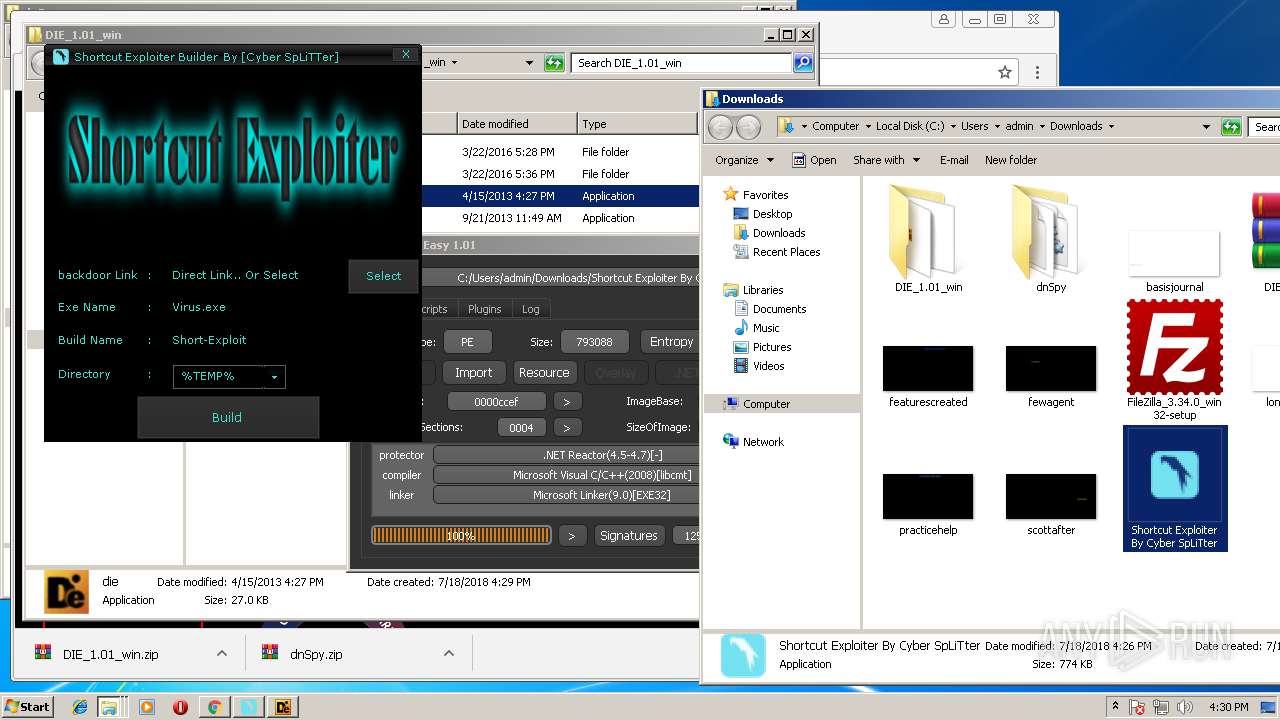Viewport: 1280px width, 720px height.
Task: Click the backdoor link field Direct Link.. Or Select
Action: coord(235,275)
